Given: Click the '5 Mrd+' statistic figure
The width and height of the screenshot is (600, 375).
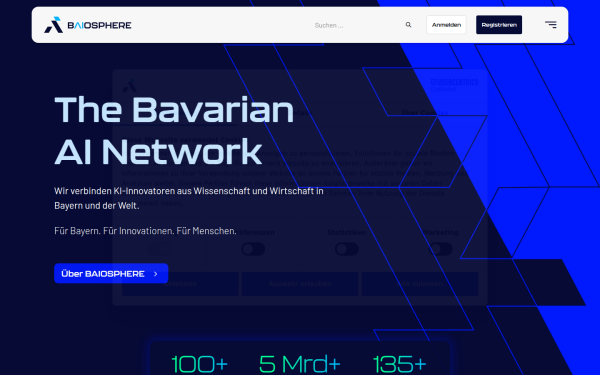Looking at the screenshot, I should tap(299, 364).
